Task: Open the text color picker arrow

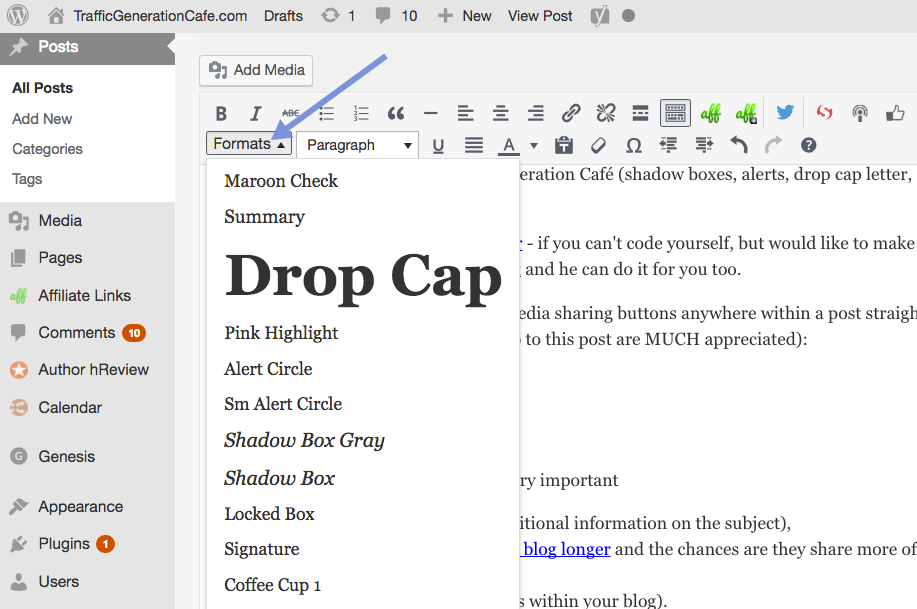Action: pyautogui.click(x=533, y=145)
